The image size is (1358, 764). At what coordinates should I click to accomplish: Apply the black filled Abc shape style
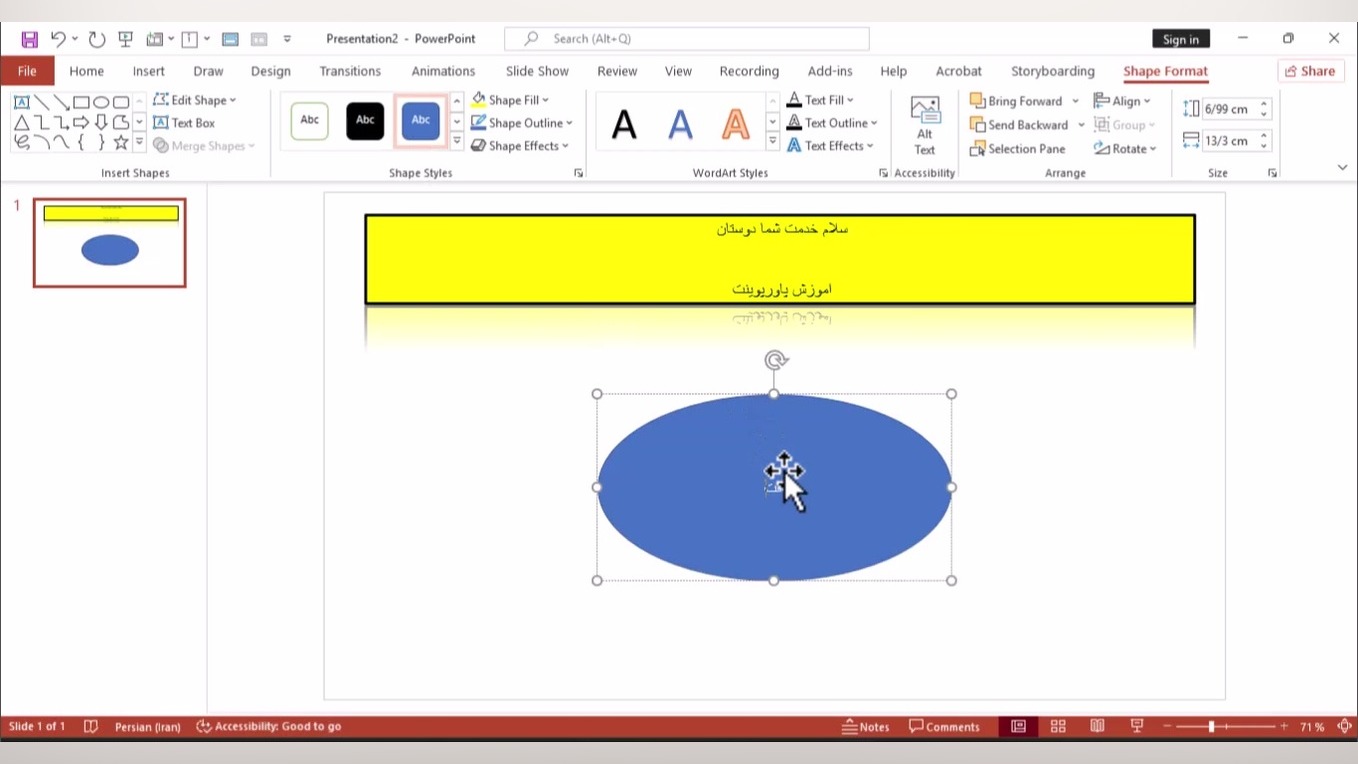[365, 121]
